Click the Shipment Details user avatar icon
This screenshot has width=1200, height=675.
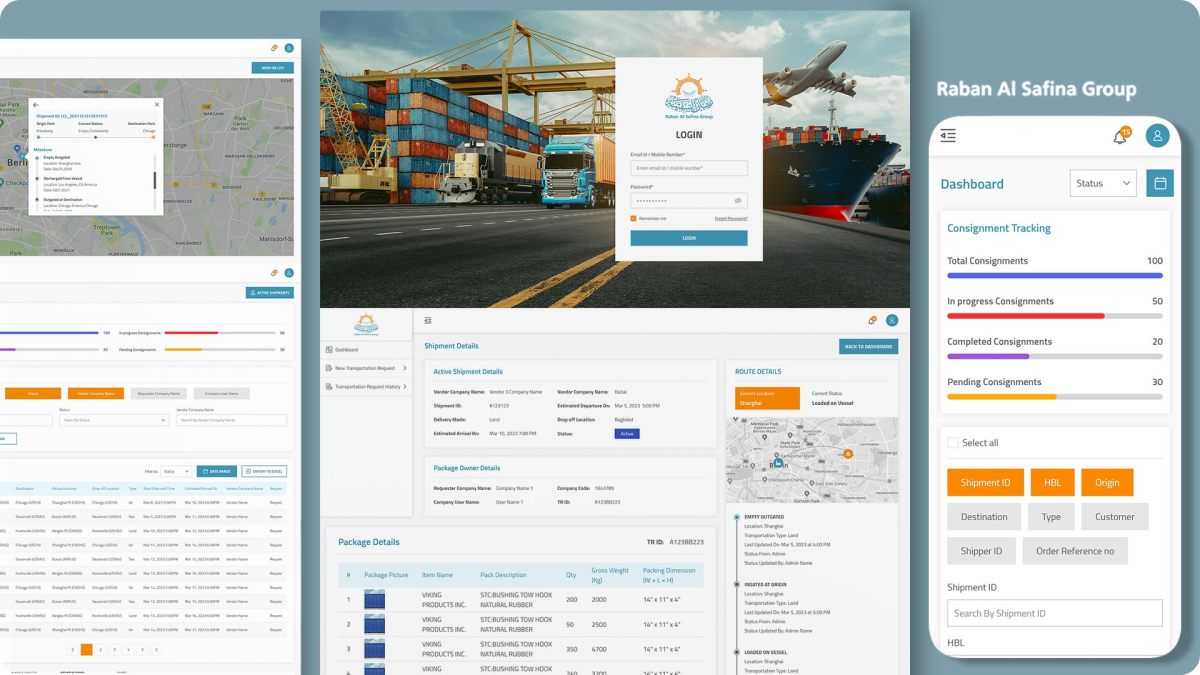tap(892, 320)
